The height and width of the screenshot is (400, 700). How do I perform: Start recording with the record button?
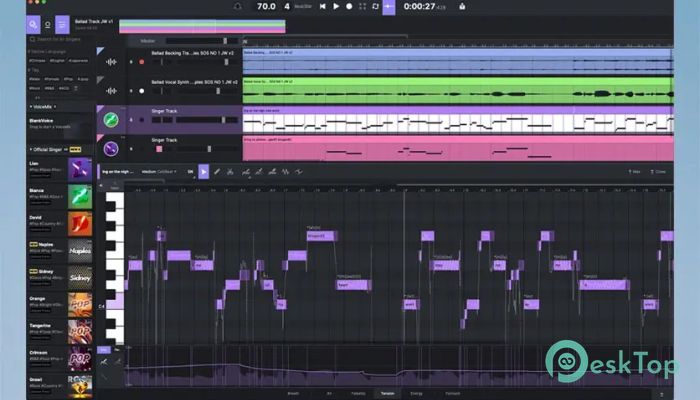(x=349, y=6)
